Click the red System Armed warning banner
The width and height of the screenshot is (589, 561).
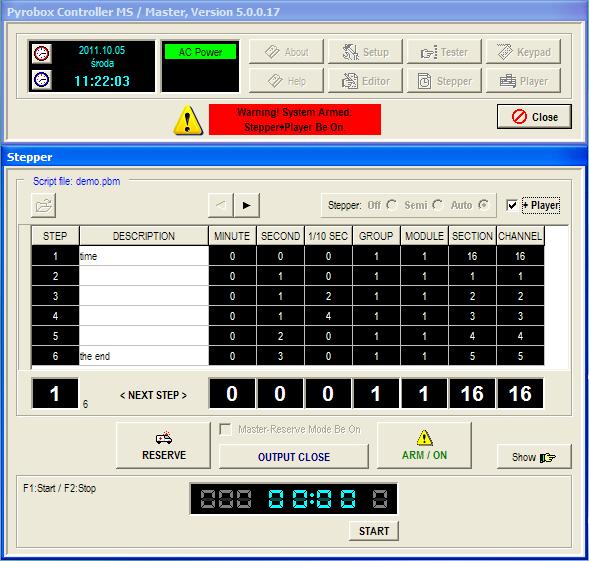click(x=295, y=119)
